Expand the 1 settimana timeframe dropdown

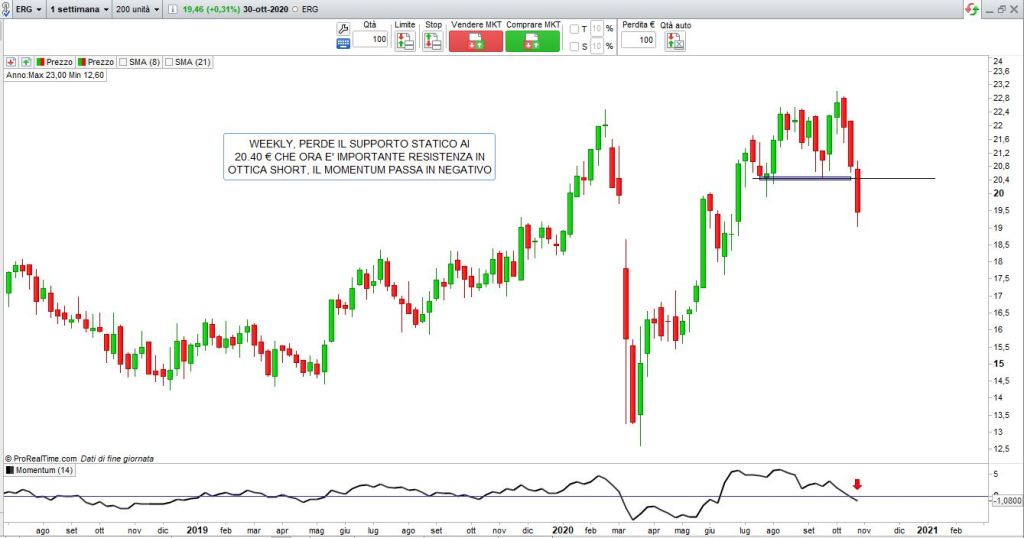(79, 8)
